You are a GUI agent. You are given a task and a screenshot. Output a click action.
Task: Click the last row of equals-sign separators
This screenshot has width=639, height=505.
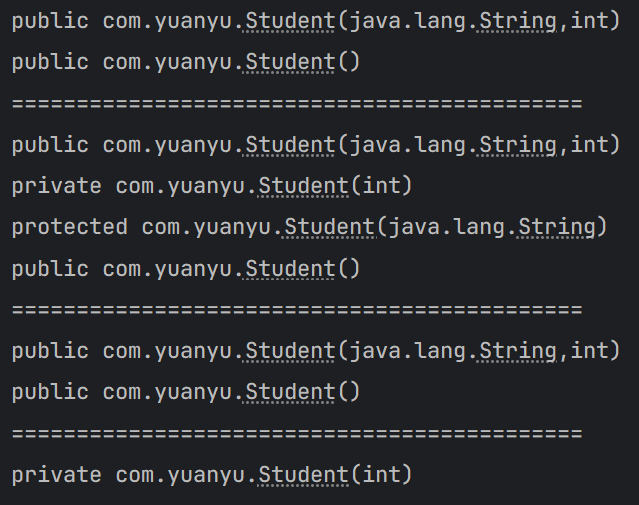[x=297, y=434]
